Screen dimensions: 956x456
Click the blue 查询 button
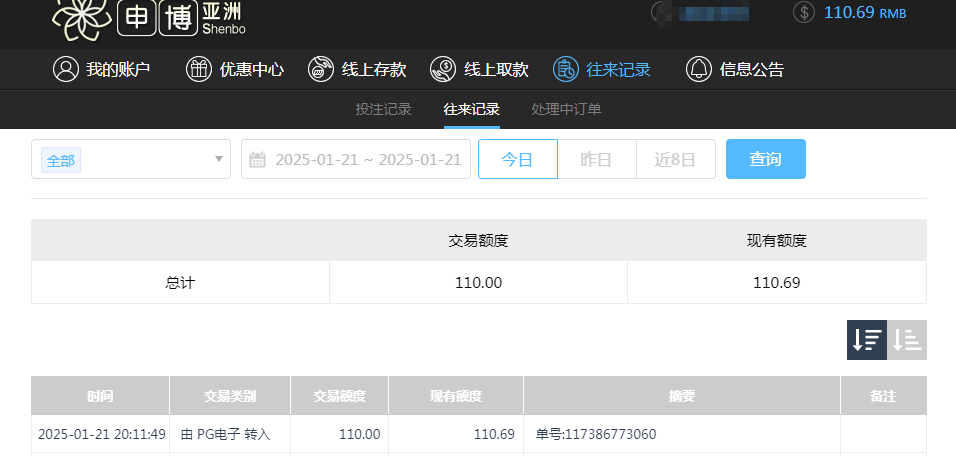point(765,160)
